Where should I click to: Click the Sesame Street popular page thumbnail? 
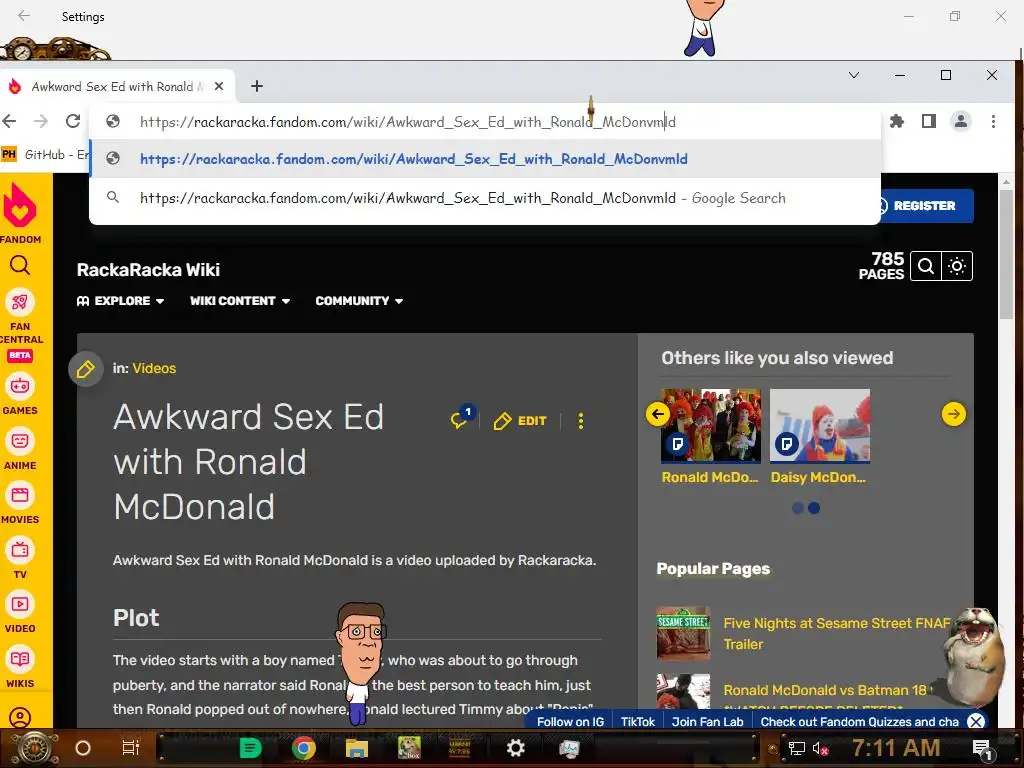click(683, 633)
